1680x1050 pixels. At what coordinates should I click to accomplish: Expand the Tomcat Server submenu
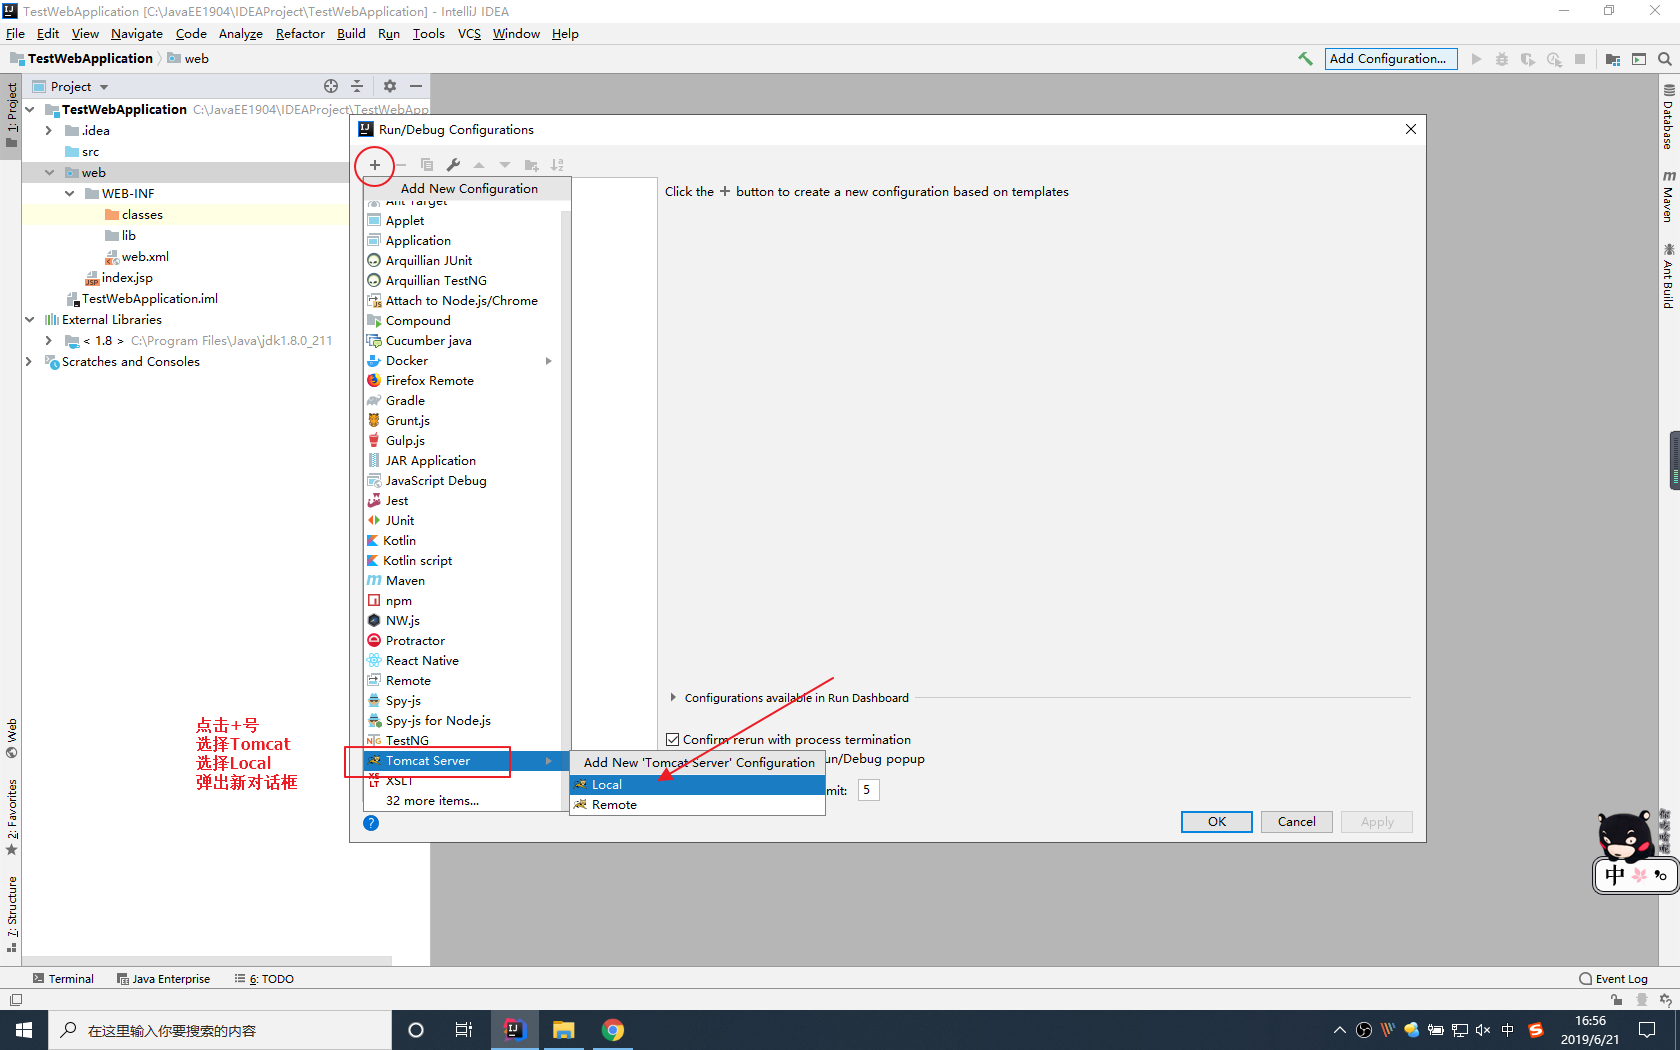(x=549, y=761)
